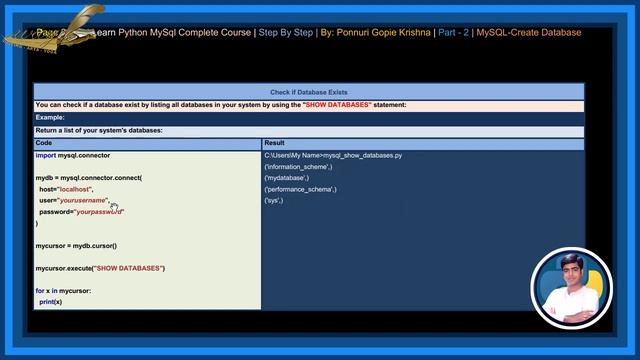Click the user="yourusername" code line
The width and height of the screenshot is (640, 360).
75,200
